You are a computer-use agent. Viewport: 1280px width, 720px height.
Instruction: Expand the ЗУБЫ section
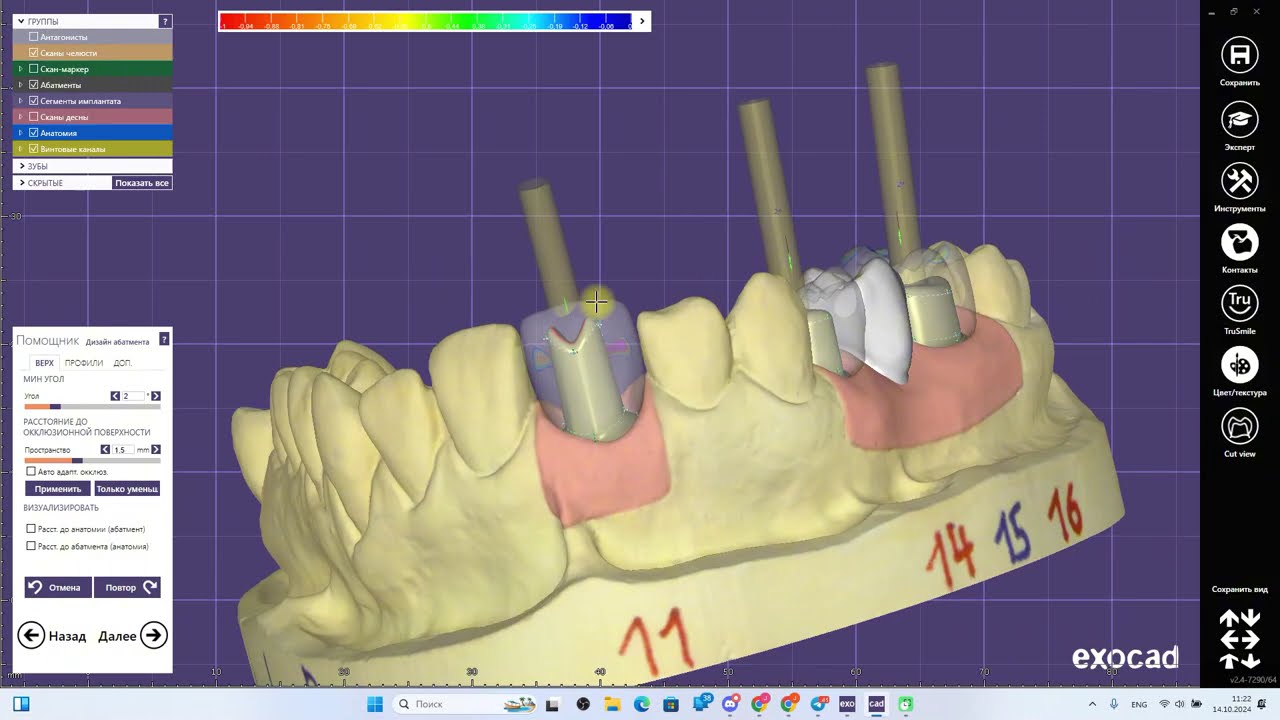21,166
